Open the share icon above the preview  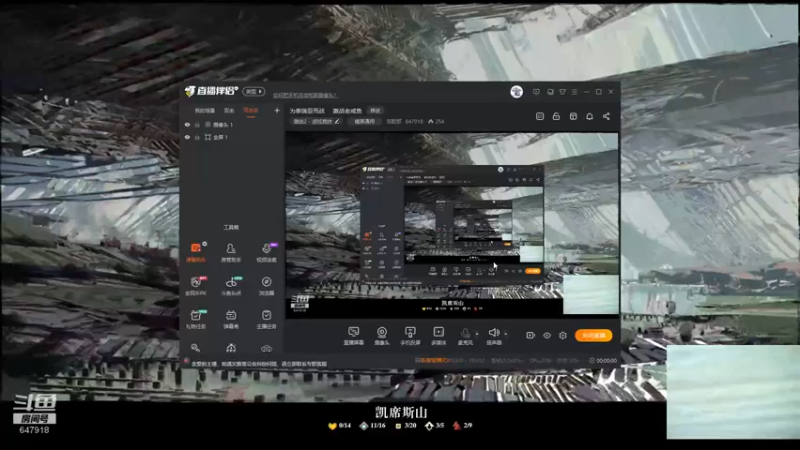[606, 116]
